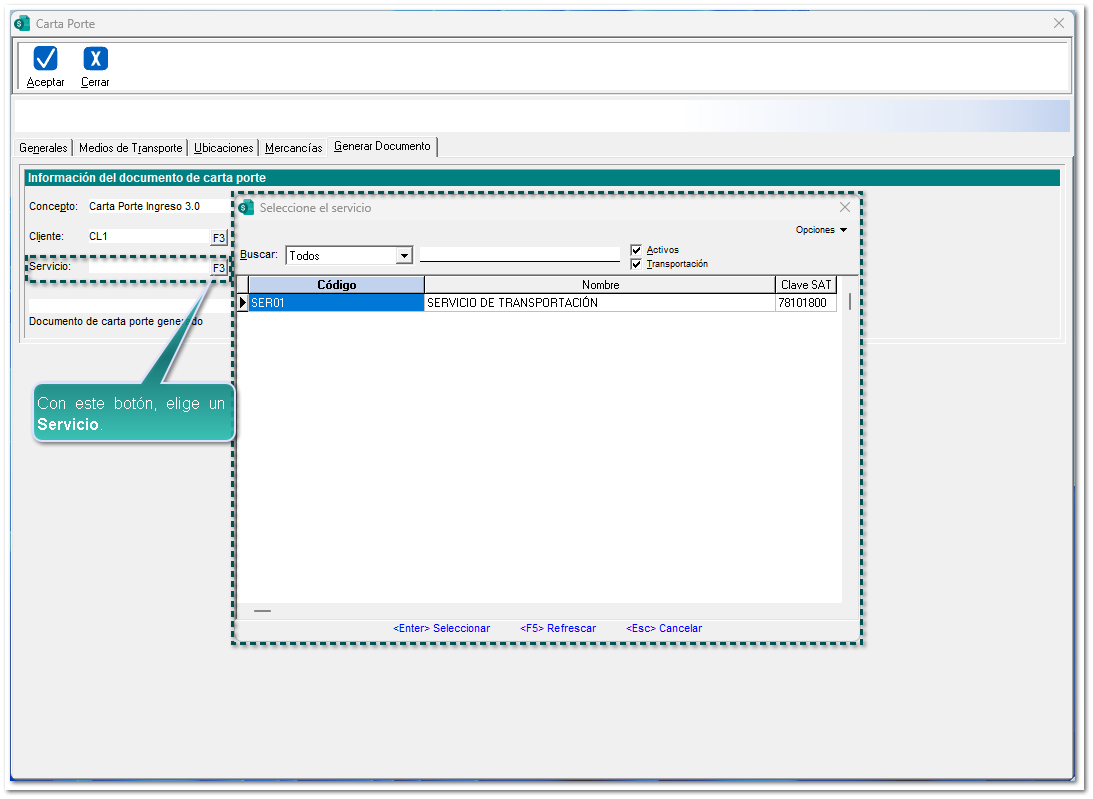
Task: Open the Buscar Todos dropdown
Action: (x=404, y=256)
